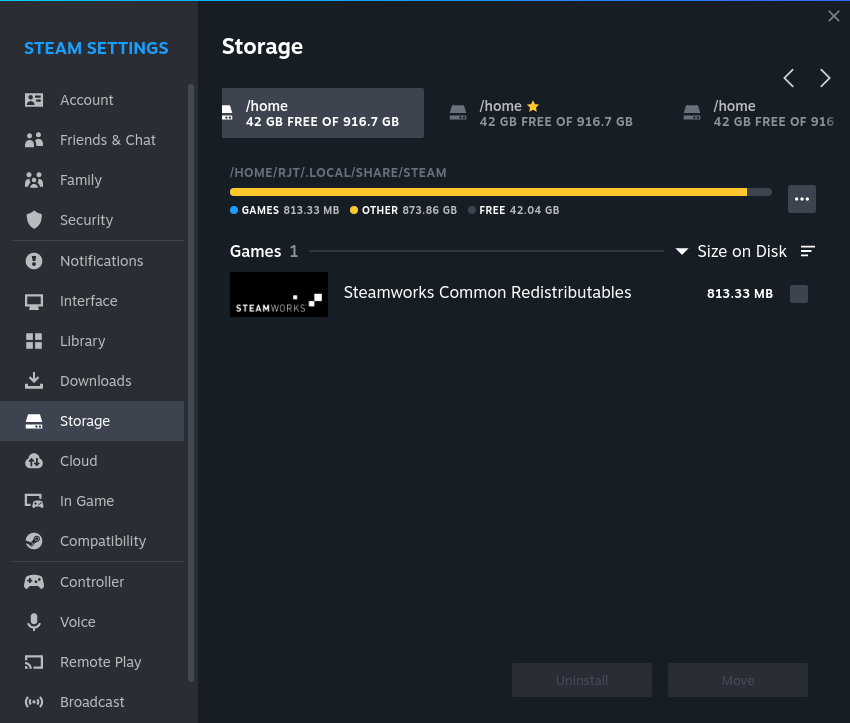Open the ellipsis options for the drive
Screen dimensions: 850x723
click(x=802, y=198)
